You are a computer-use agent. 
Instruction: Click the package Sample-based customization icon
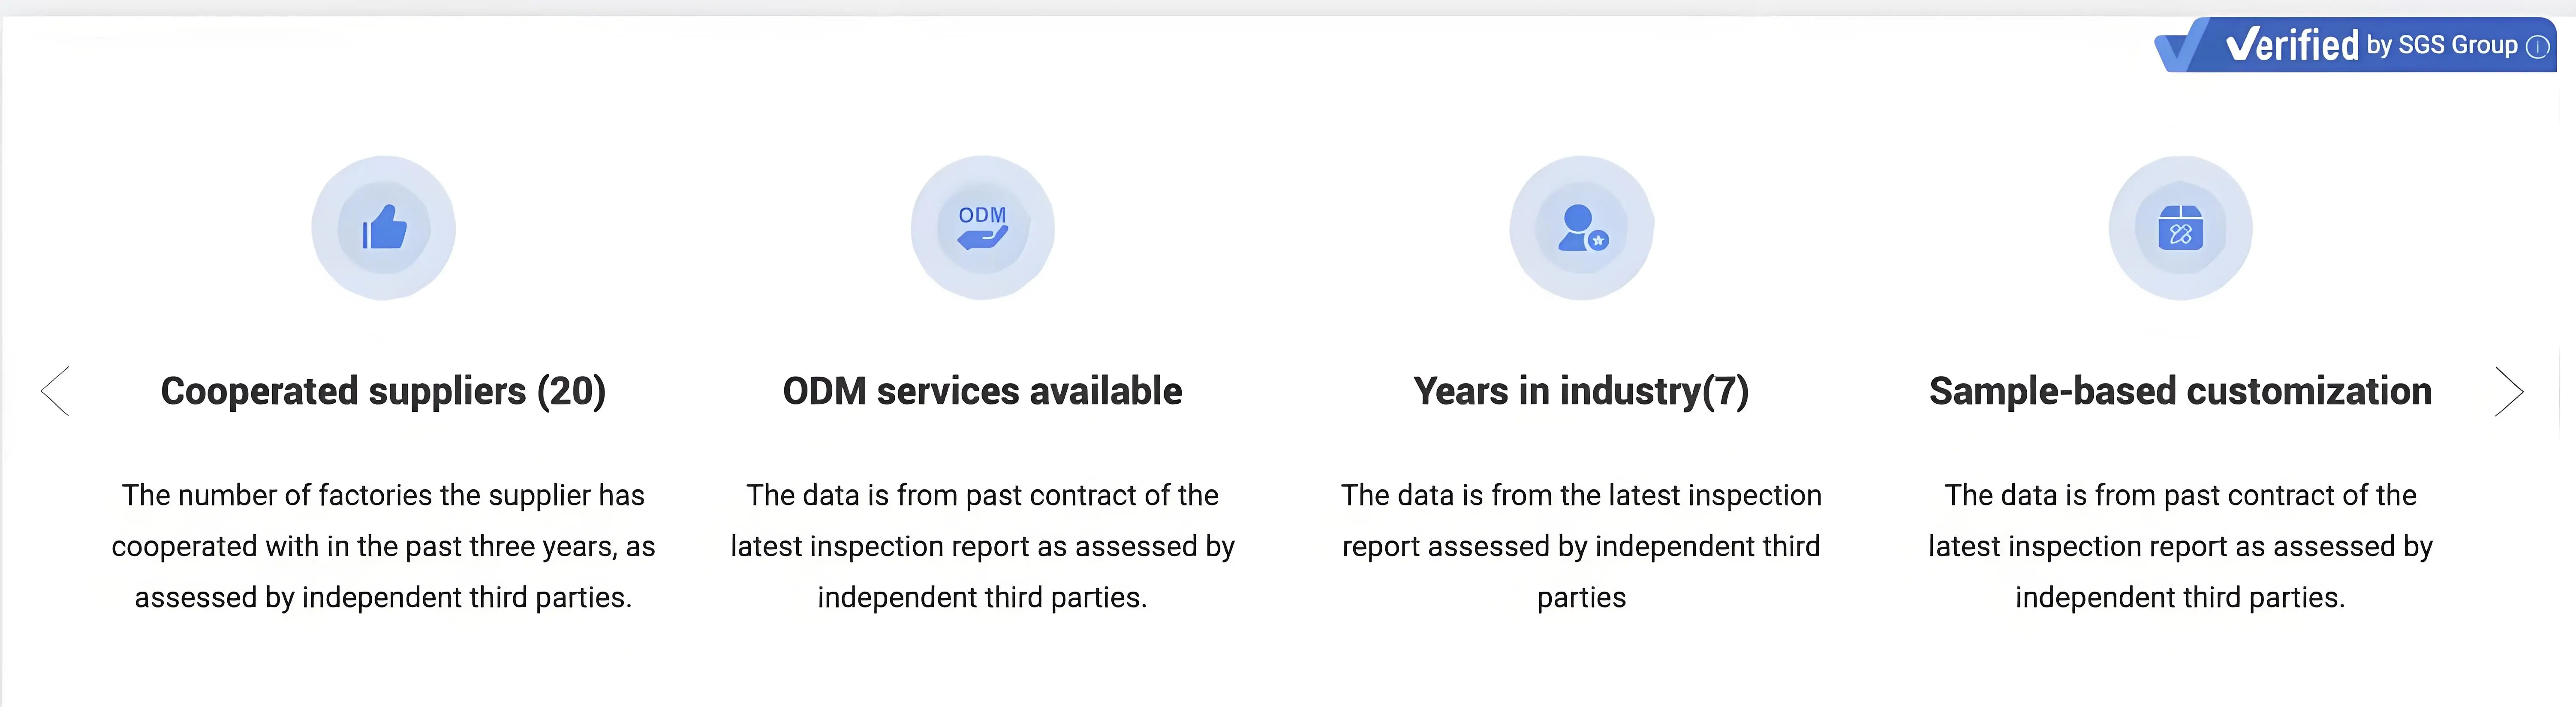[2180, 228]
